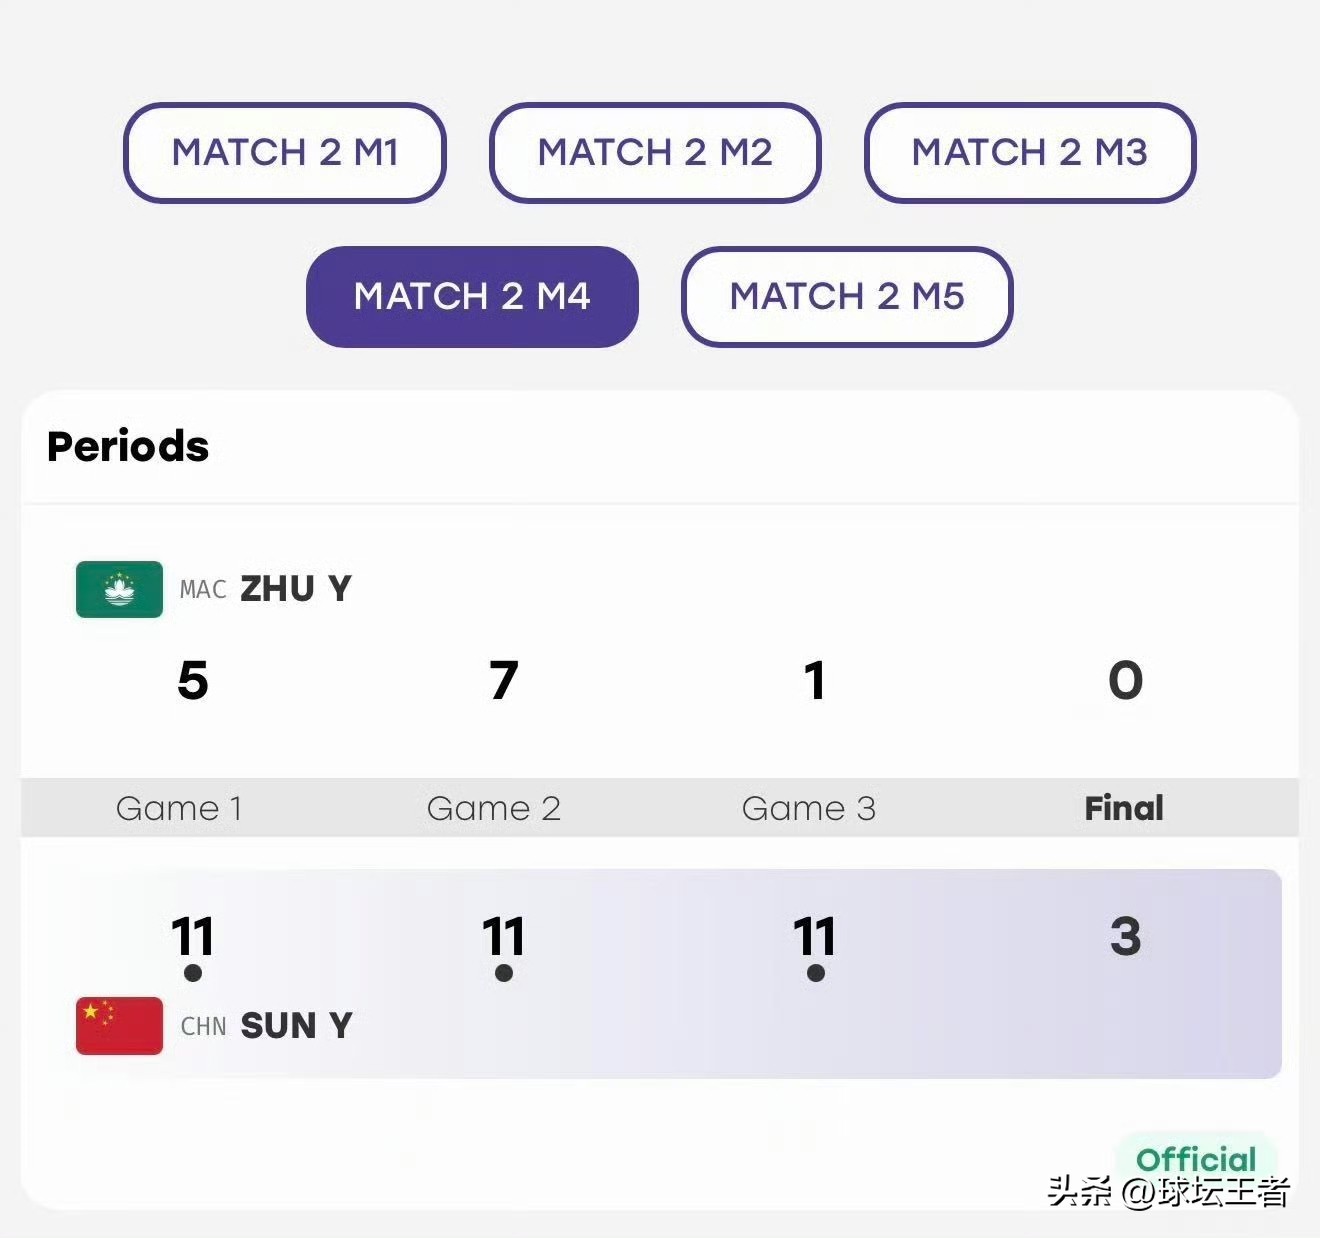Switch to MATCH 2 M2 tab
This screenshot has width=1320, height=1238.
pyautogui.click(x=655, y=153)
